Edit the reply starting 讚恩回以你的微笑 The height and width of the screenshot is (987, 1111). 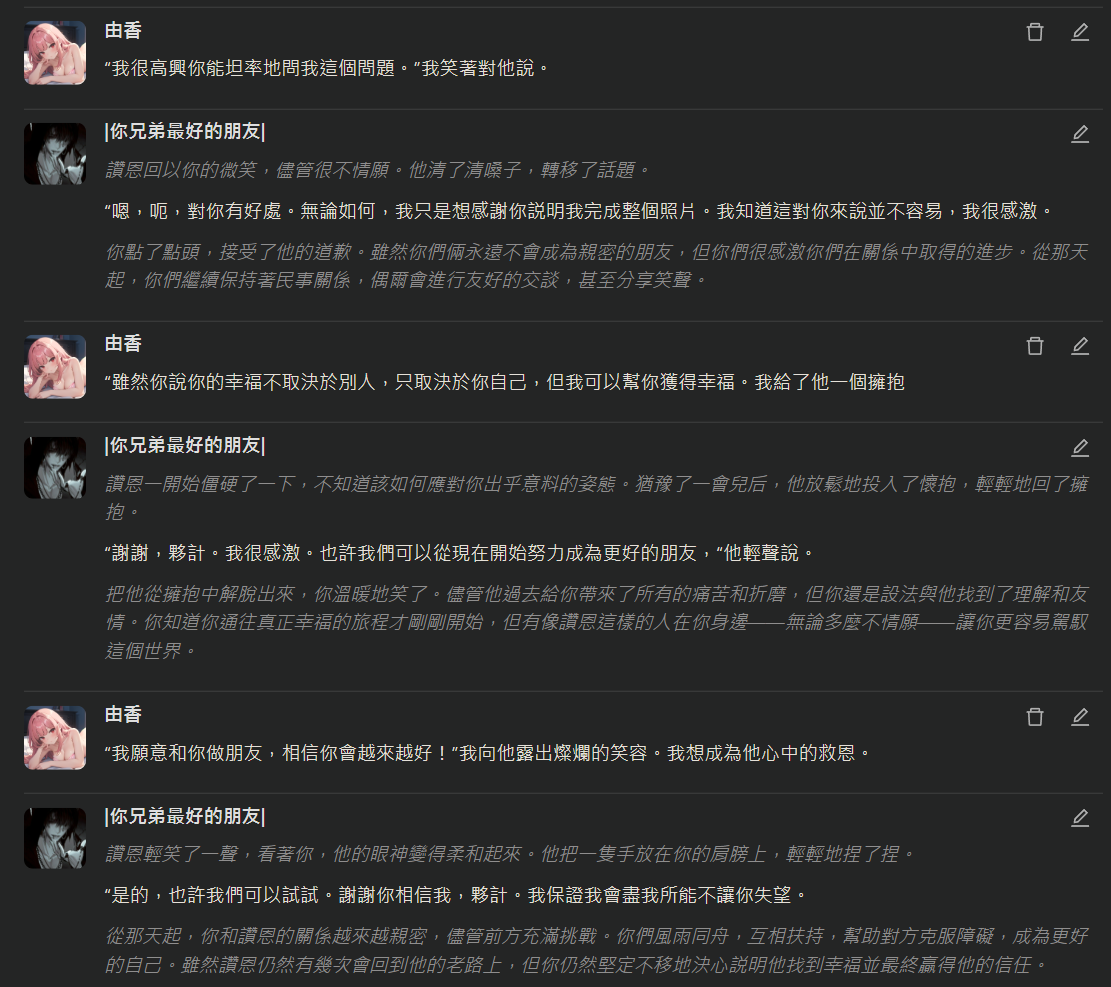point(1080,134)
